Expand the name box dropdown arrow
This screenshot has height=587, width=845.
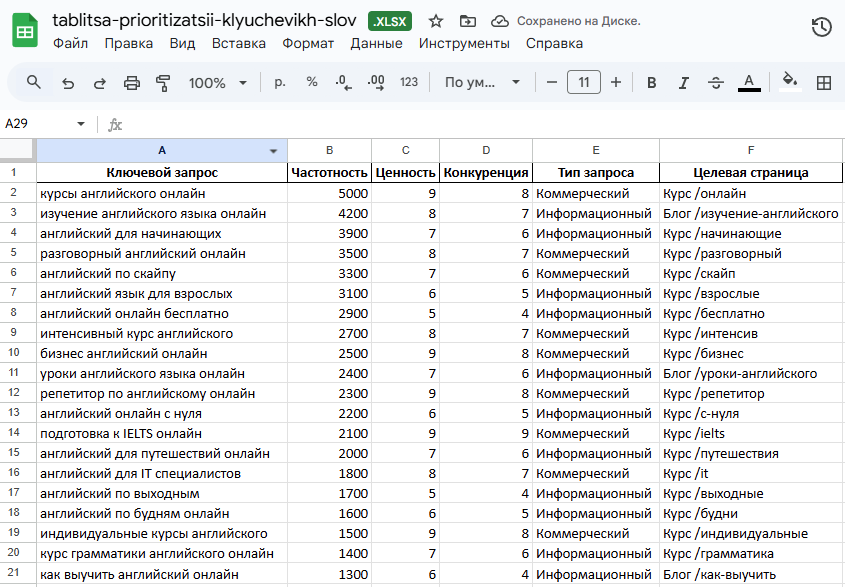tap(81, 124)
